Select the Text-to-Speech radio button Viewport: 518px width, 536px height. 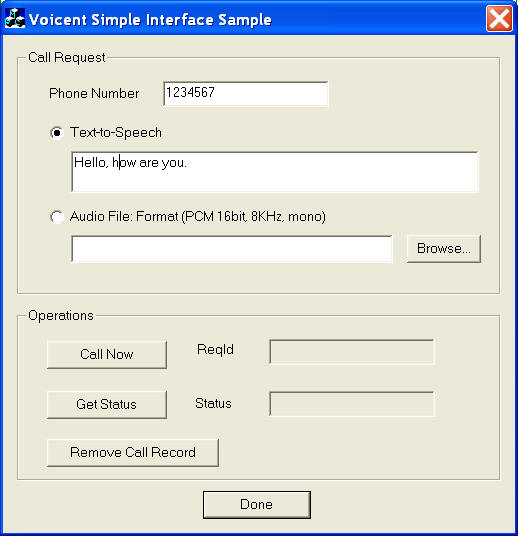click(56, 133)
